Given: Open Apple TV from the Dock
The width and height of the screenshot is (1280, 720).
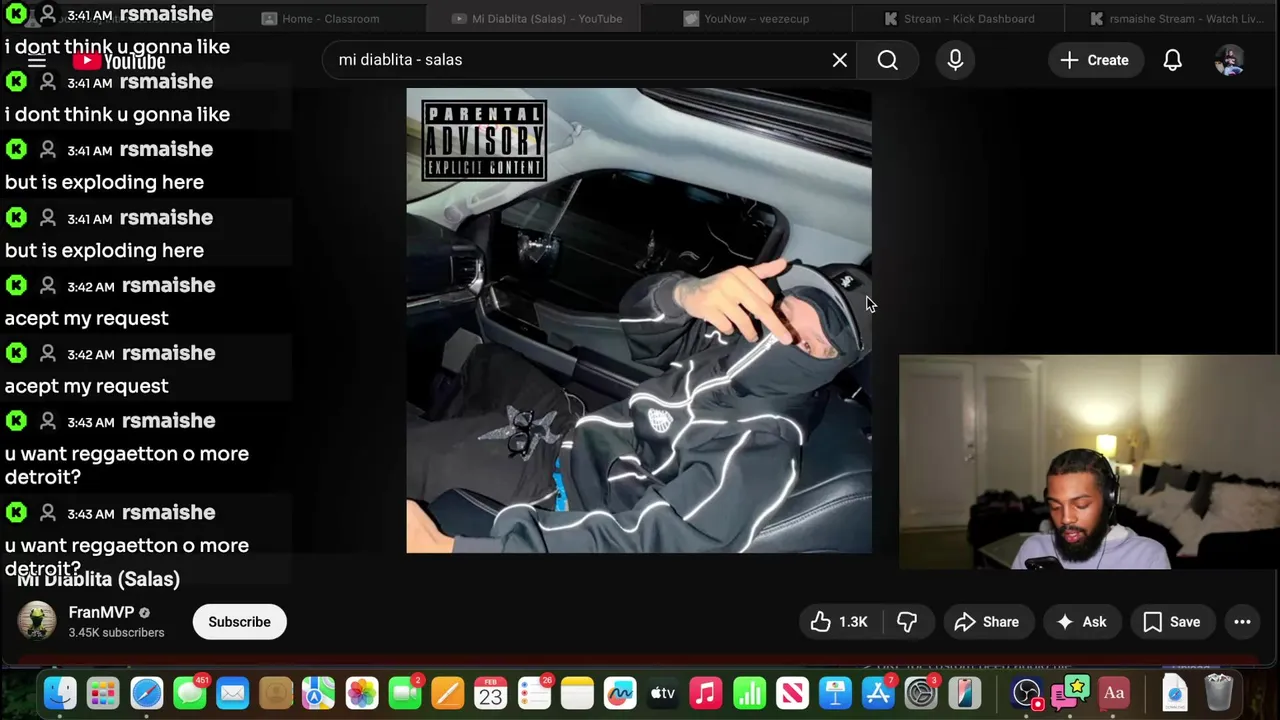Looking at the screenshot, I should pos(663,693).
